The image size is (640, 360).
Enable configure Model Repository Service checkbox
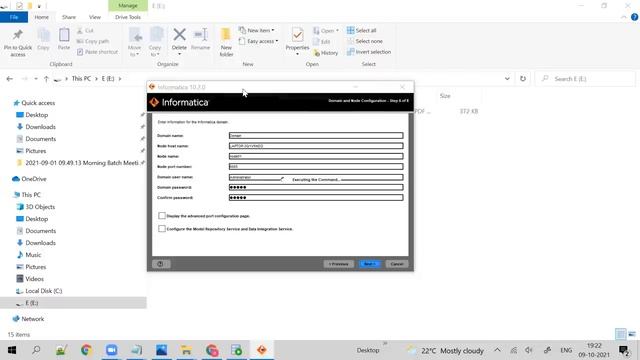pos(162,229)
